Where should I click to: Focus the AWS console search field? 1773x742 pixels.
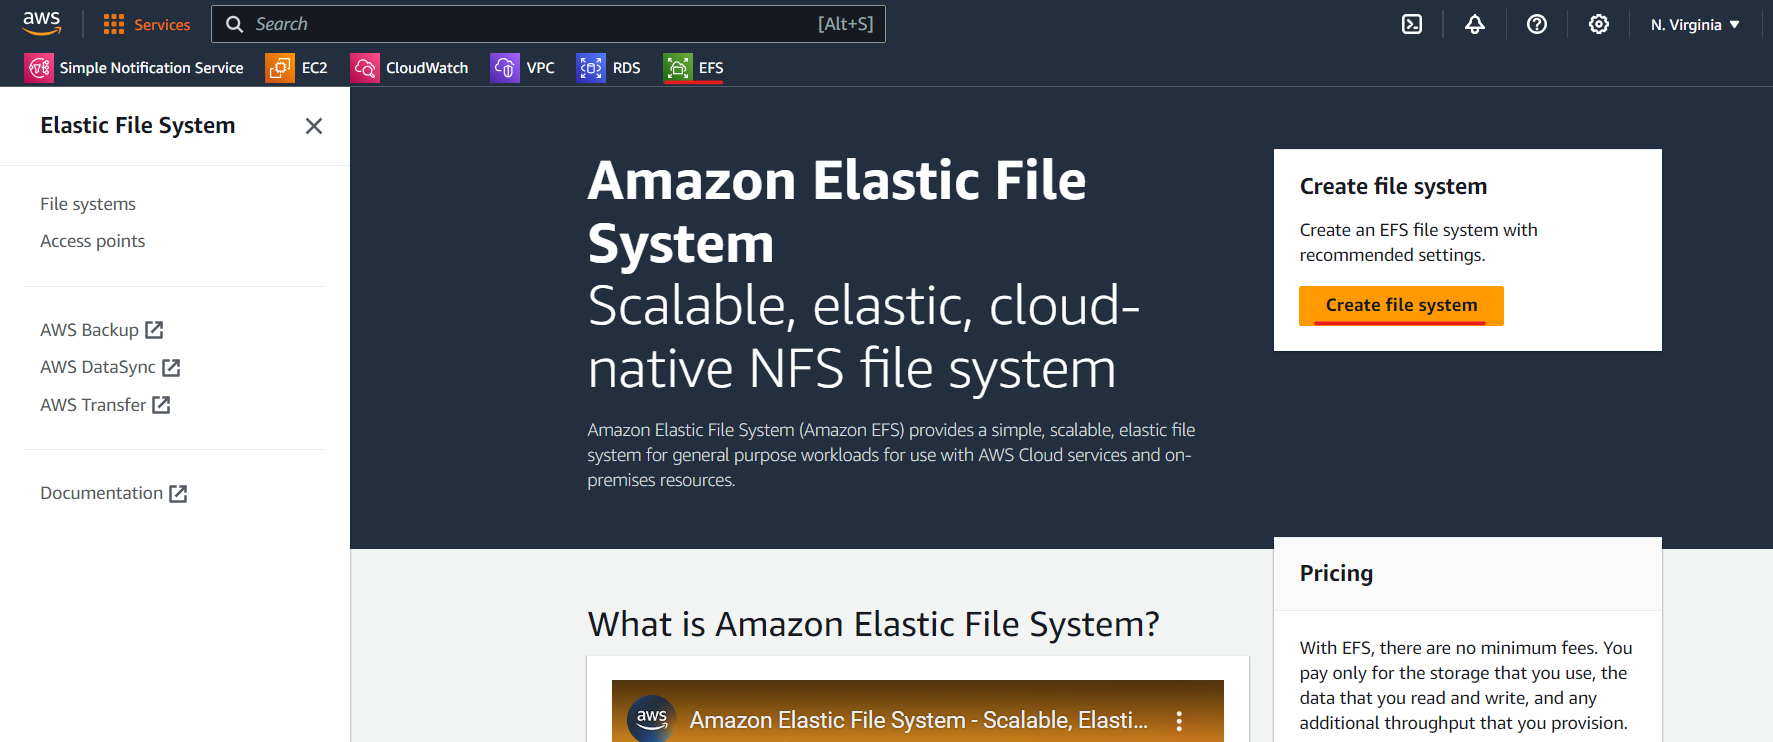(x=548, y=24)
